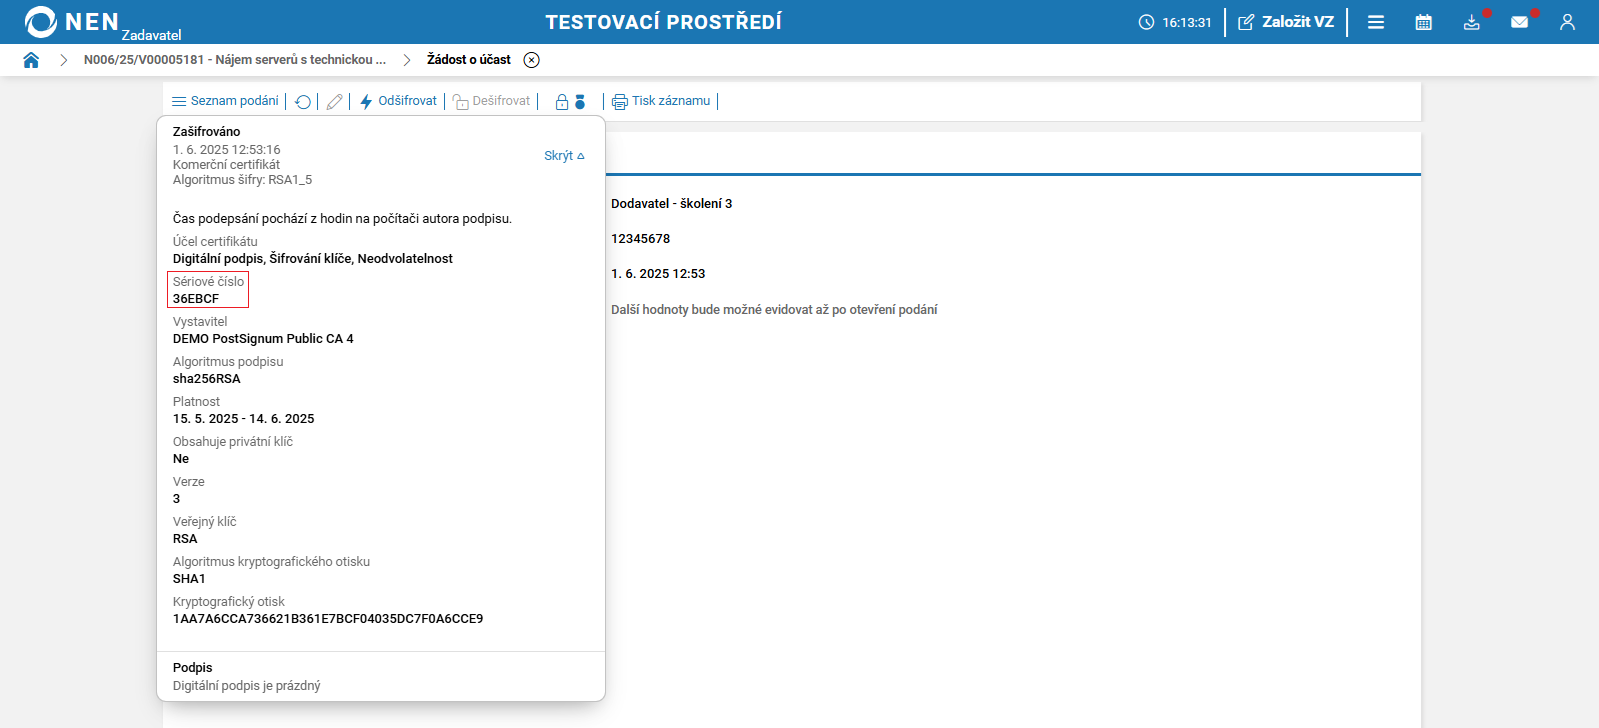This screenshot has height=728, width=1599.
Task: Open the messages envelope icon
Action: (1520, 22)
